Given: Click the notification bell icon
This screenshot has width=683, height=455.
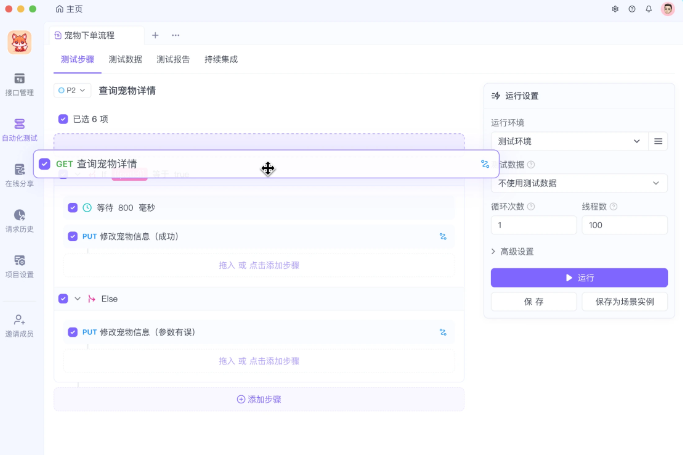Looking at the screenshot, I should click(x=648, y=9).
